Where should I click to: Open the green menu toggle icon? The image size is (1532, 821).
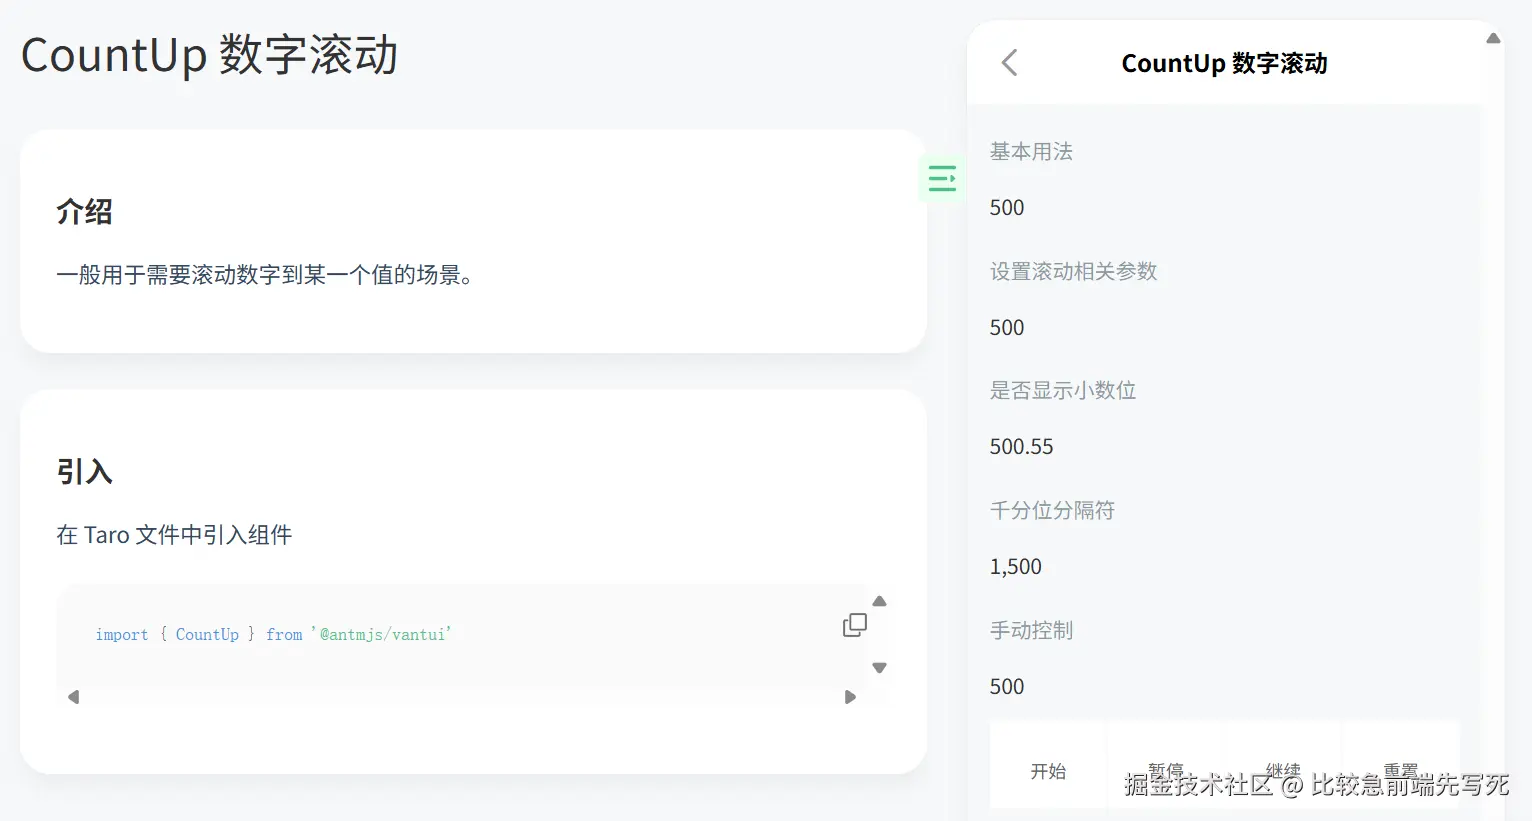pos(942,179)
